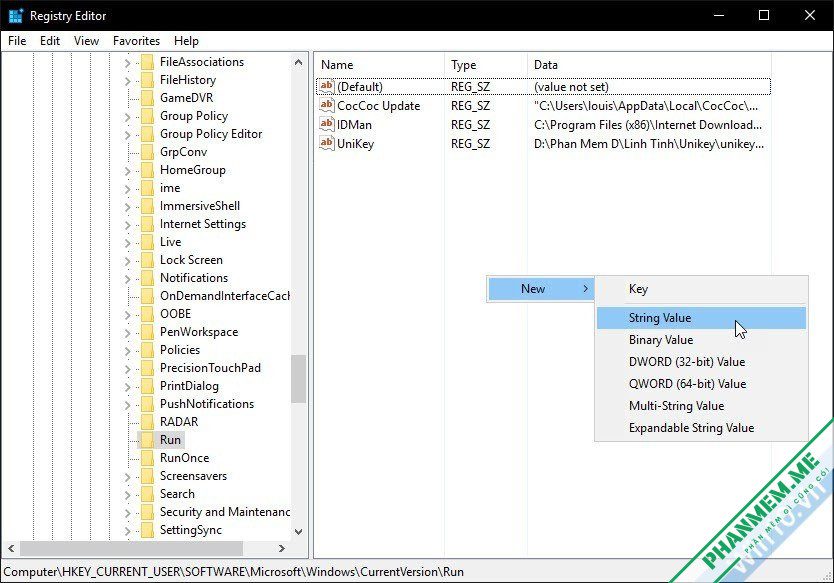Choose Binary Value in the submenu
Image resolution: width=834 pixels, height=583 pixels.
click(701, 340)
